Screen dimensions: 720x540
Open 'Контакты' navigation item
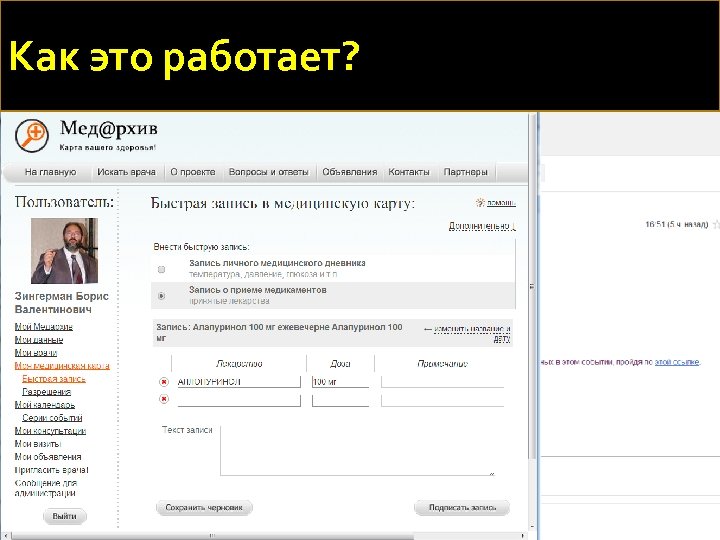click(409, 172)
